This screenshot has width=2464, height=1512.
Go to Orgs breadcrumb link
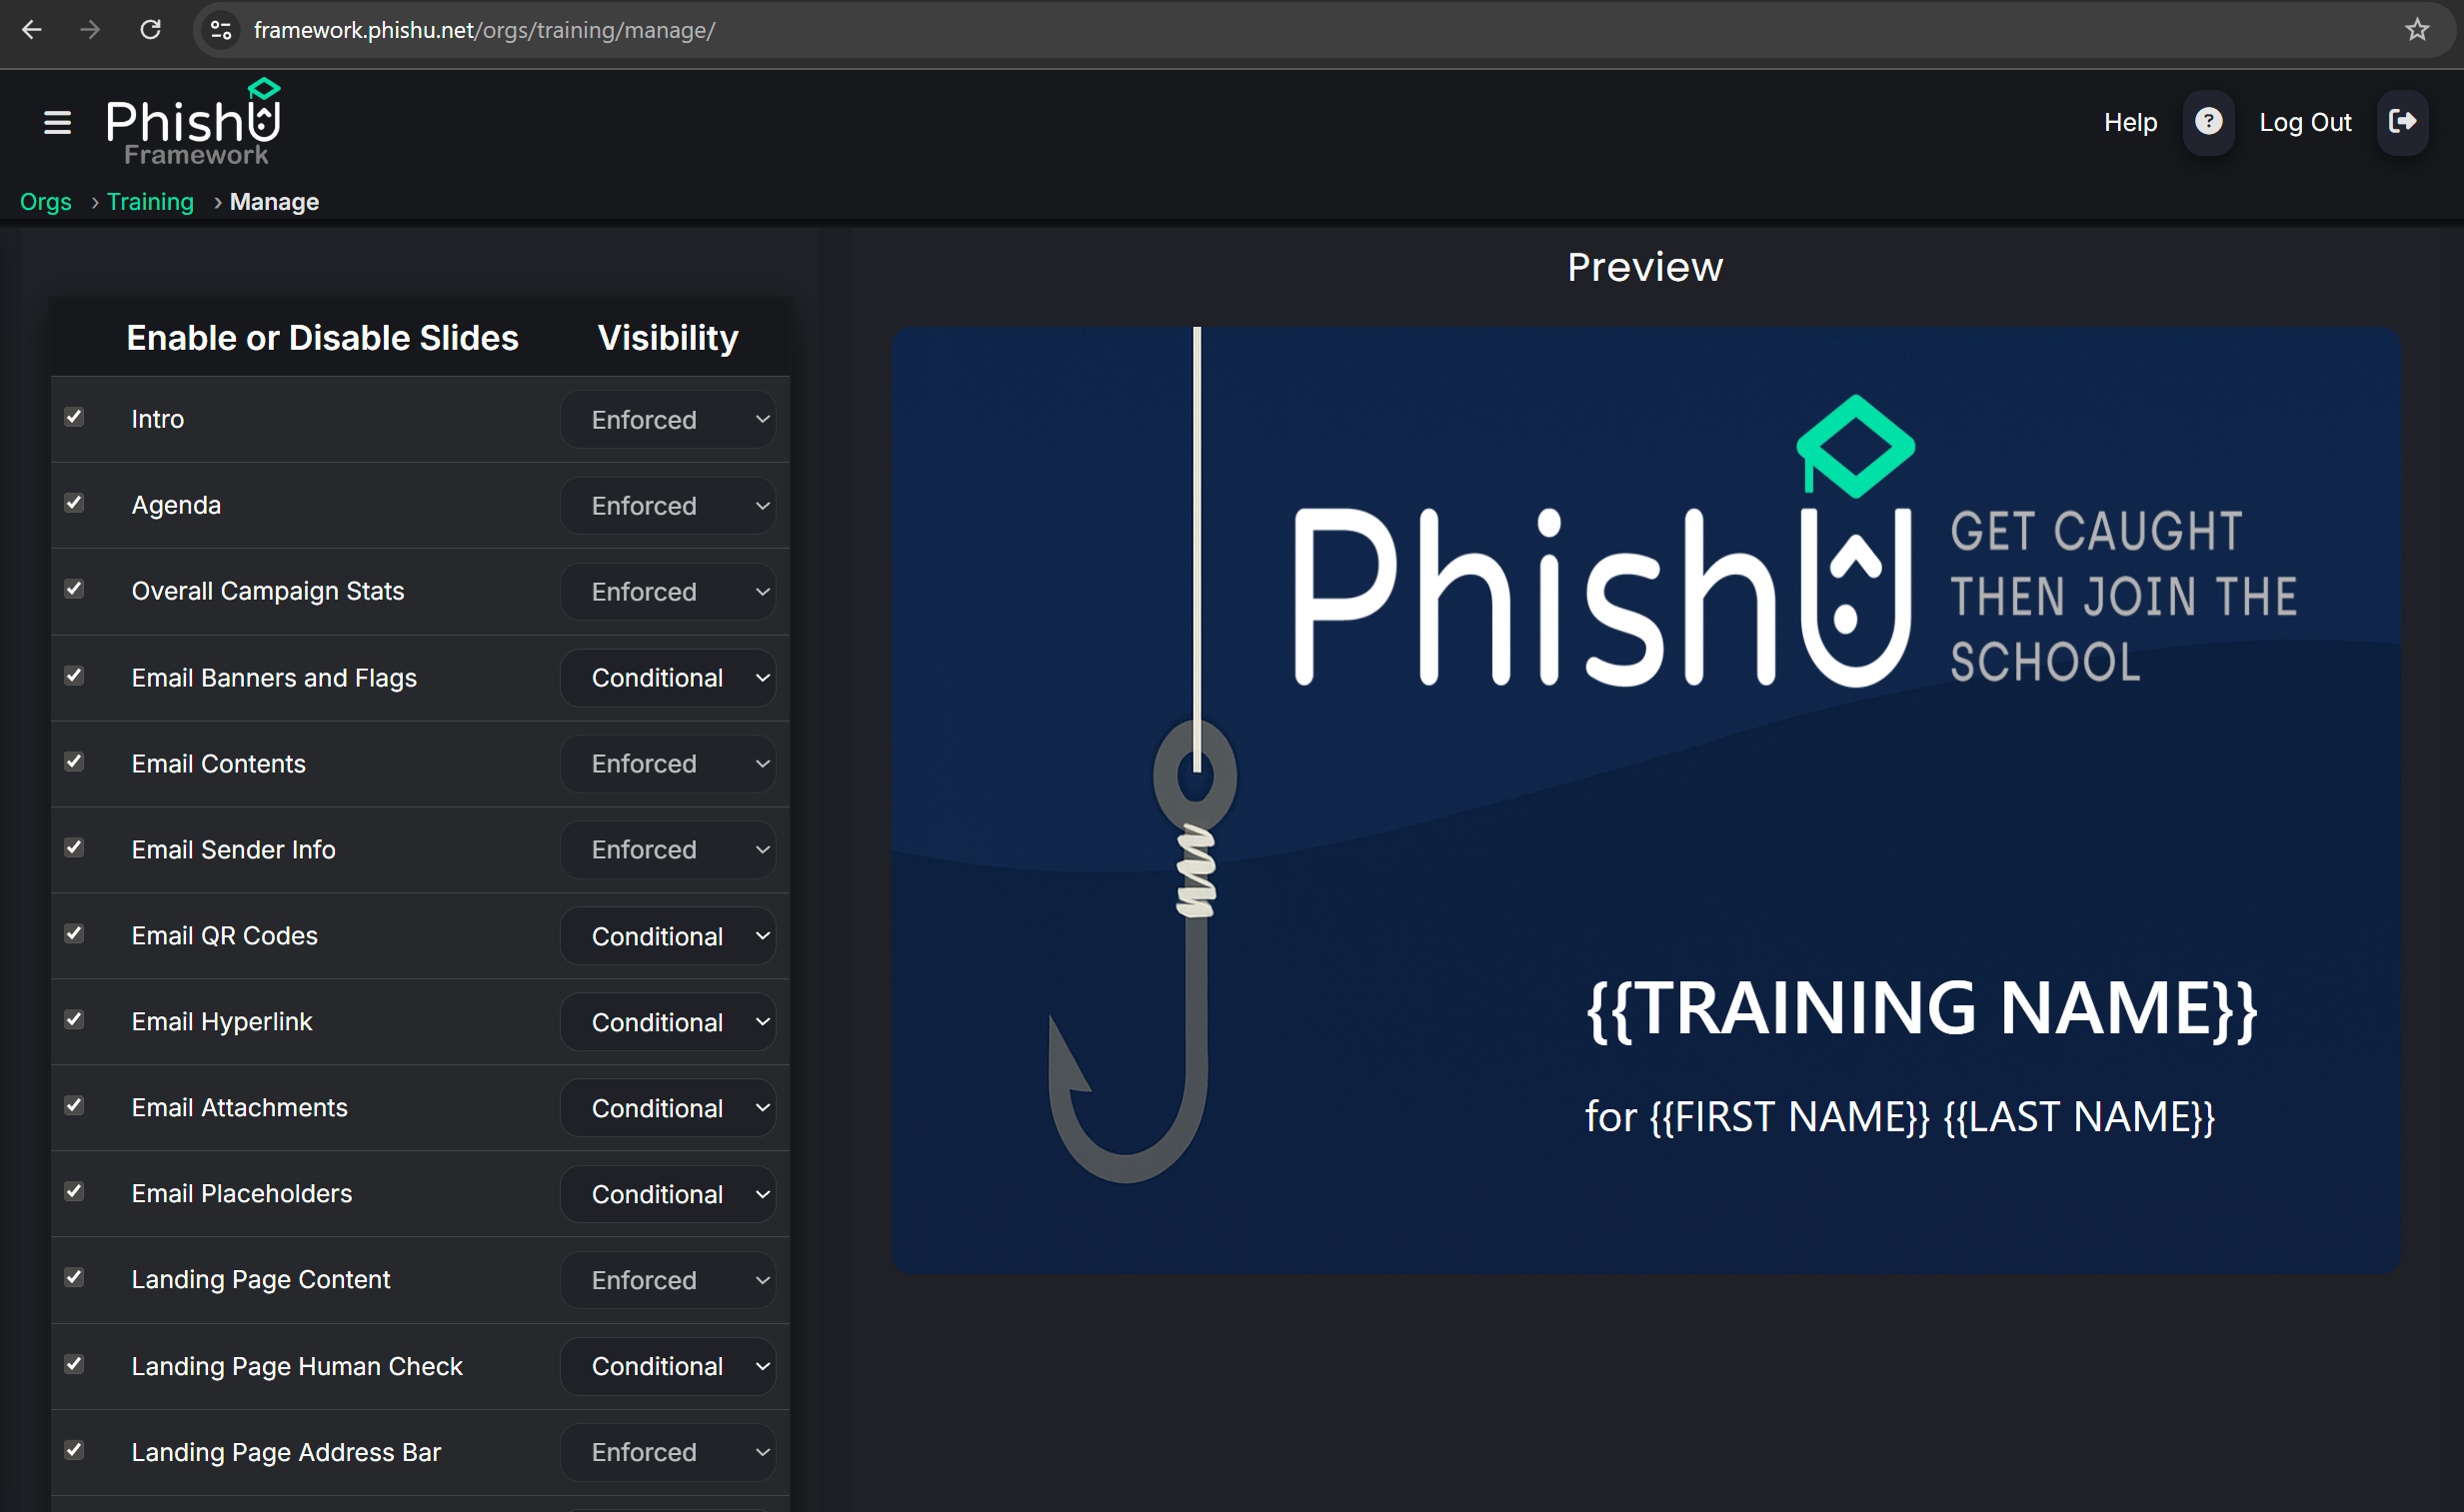point(46,202)
